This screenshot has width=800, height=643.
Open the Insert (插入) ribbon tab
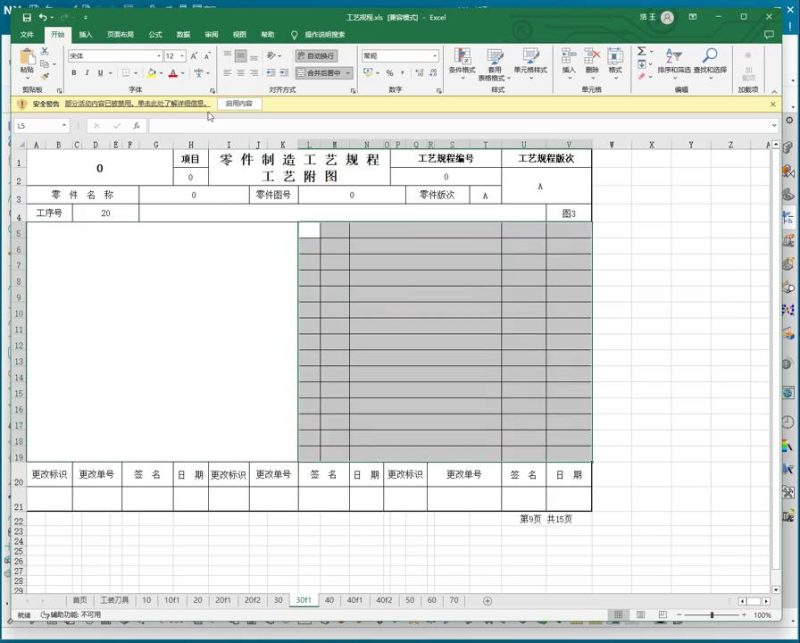(x=86, y=34)
